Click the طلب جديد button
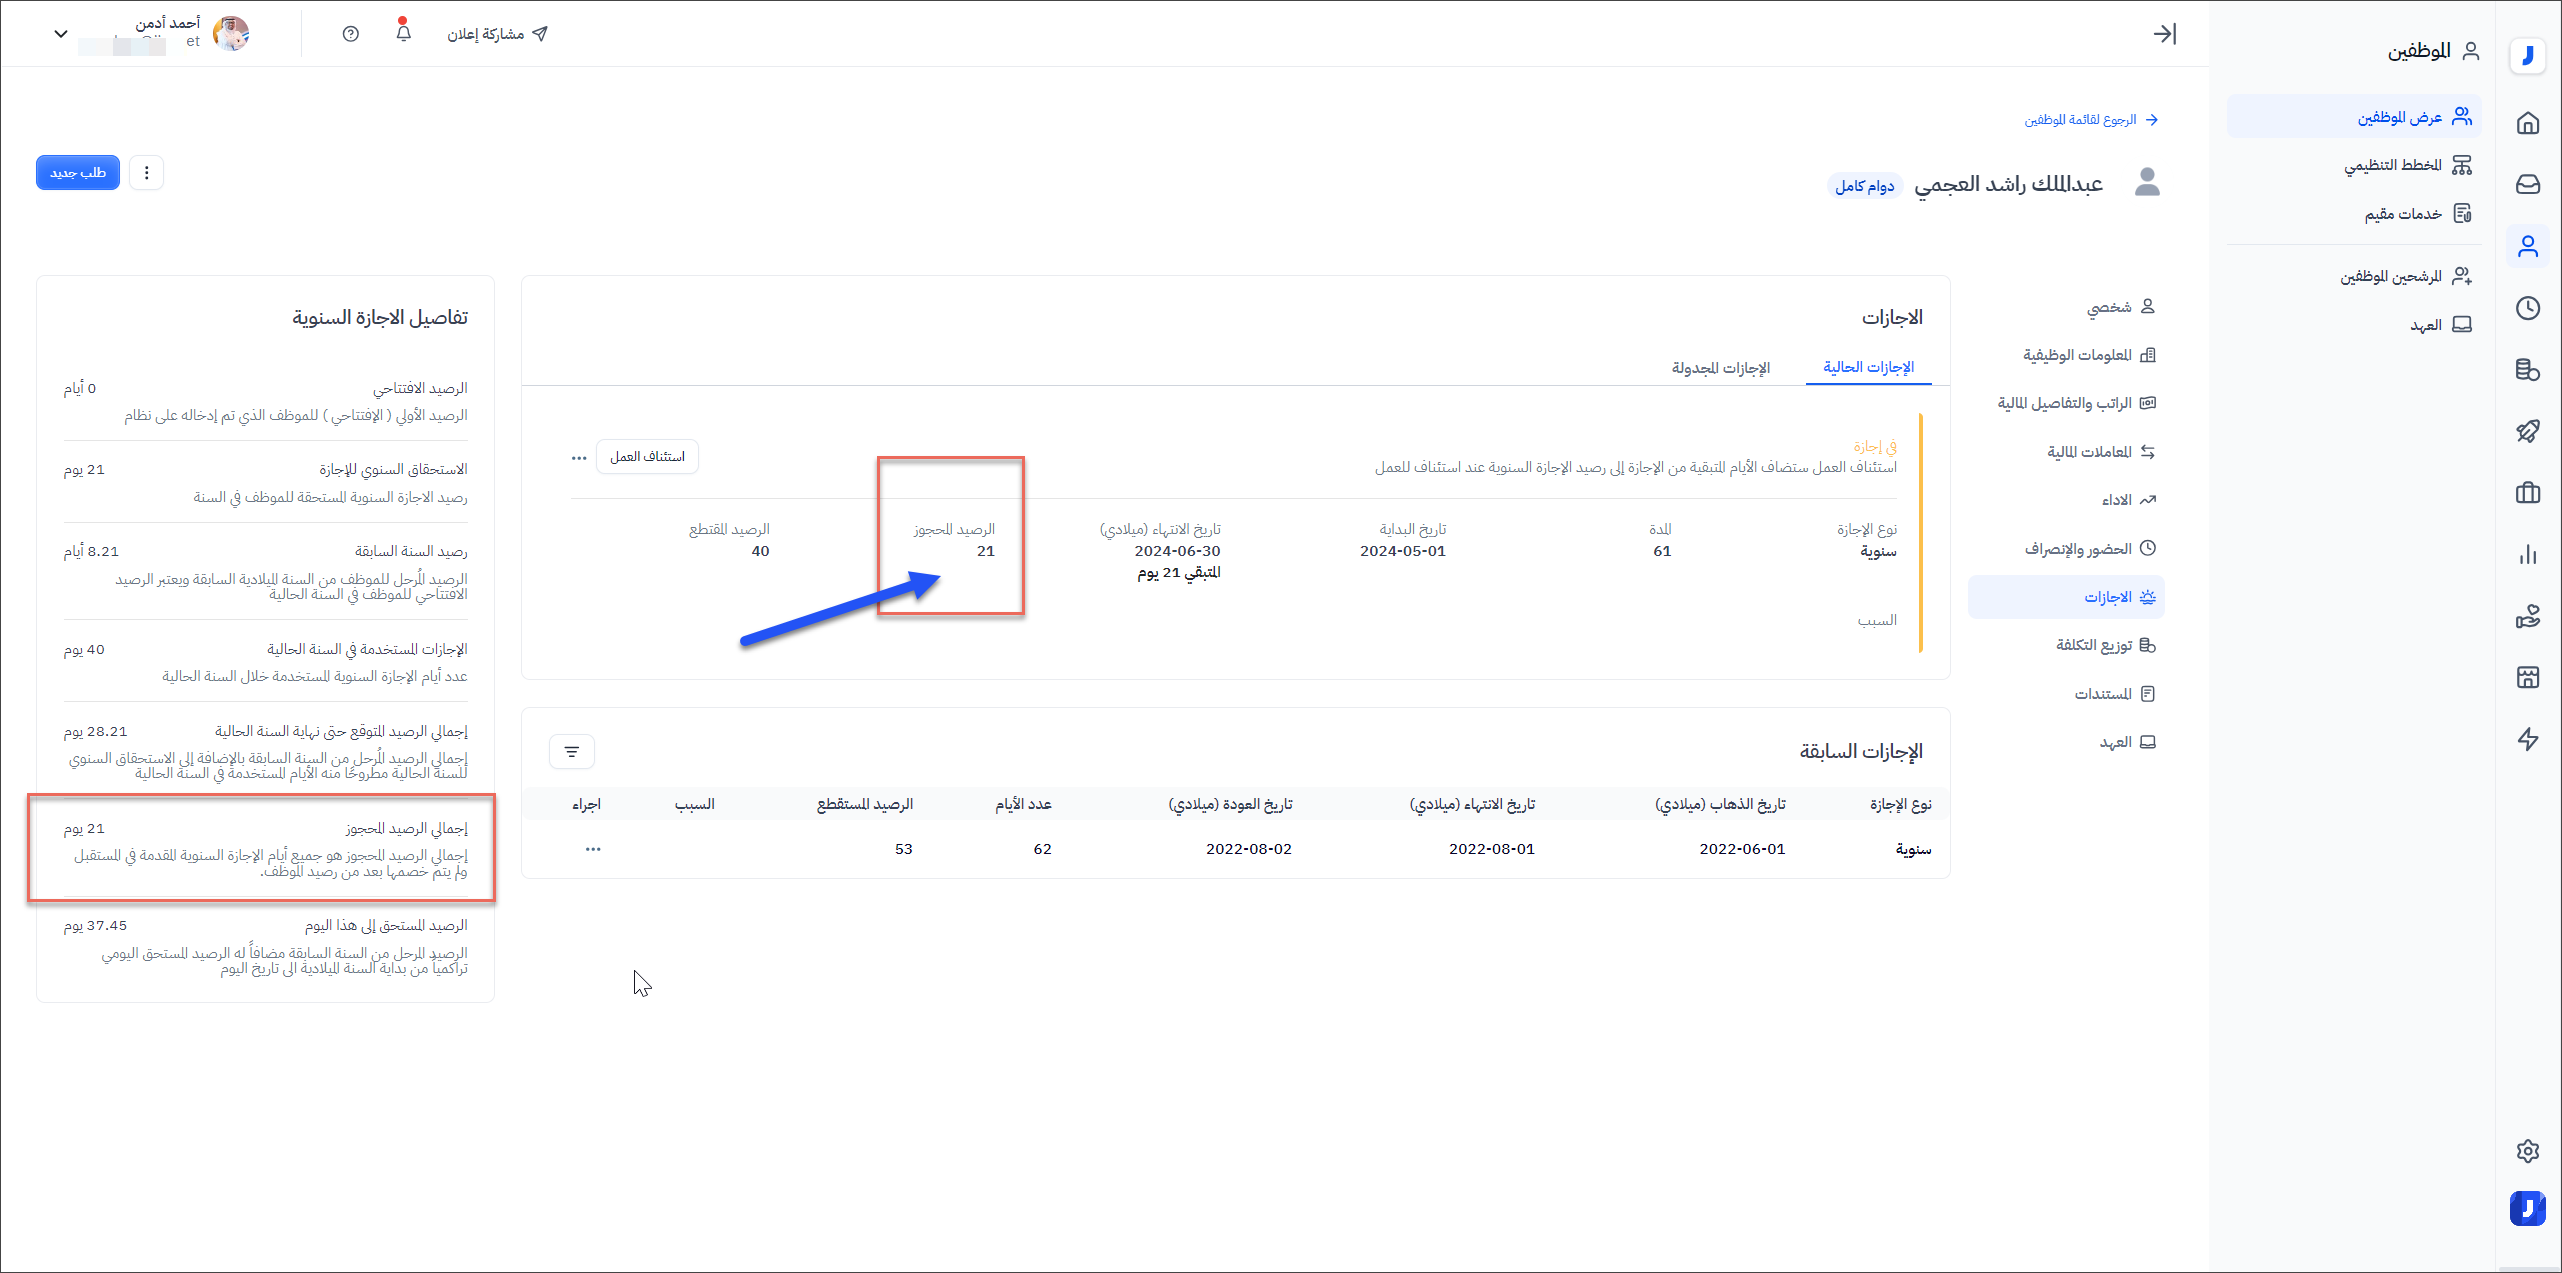 pyautogui.click(x=78, y=173)
